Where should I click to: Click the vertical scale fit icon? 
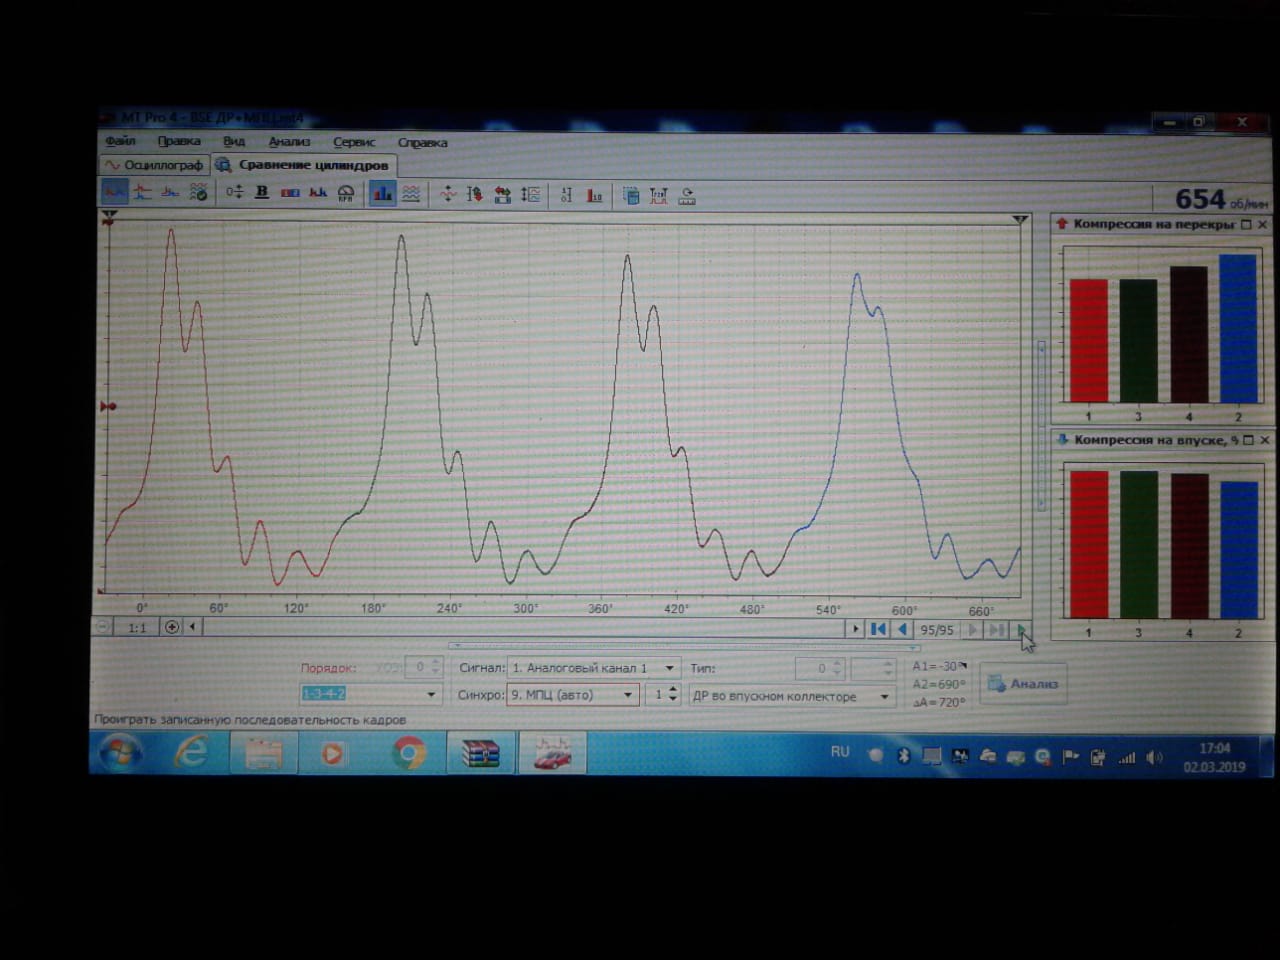tap(530, 195)
